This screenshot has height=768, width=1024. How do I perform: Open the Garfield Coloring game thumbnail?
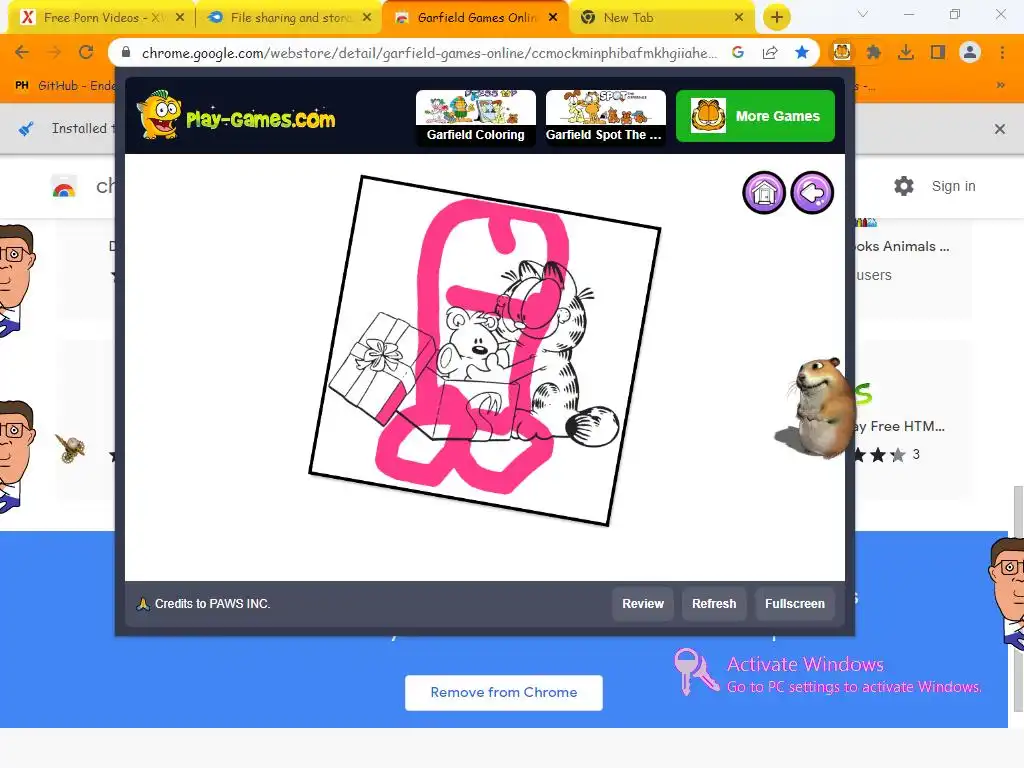click(475, 117)
